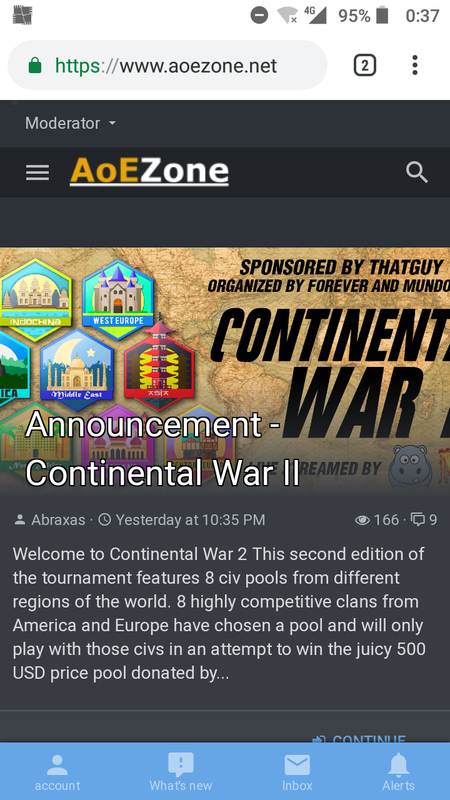Screen dimensions: 450x800
Task: Click the Continue link under the article
Action: (359, 739)
